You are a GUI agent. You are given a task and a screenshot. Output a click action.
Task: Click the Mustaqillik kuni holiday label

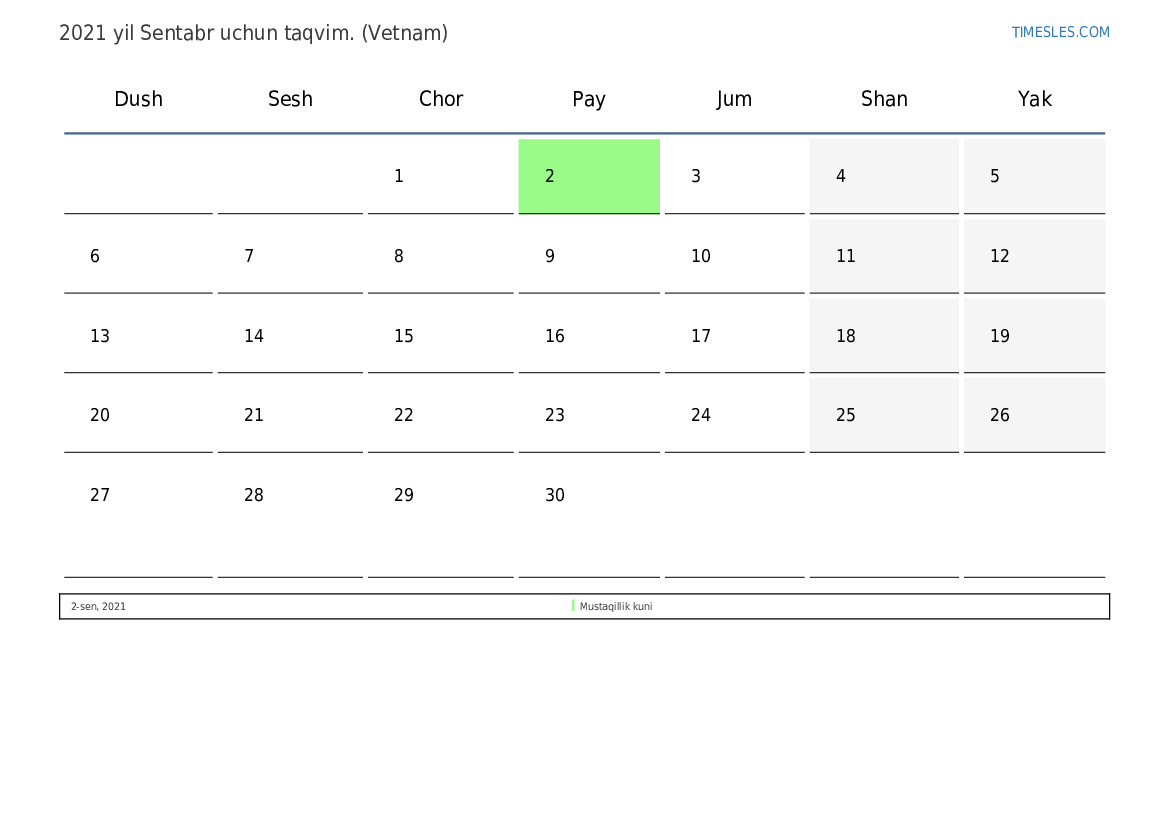[616, 606]
